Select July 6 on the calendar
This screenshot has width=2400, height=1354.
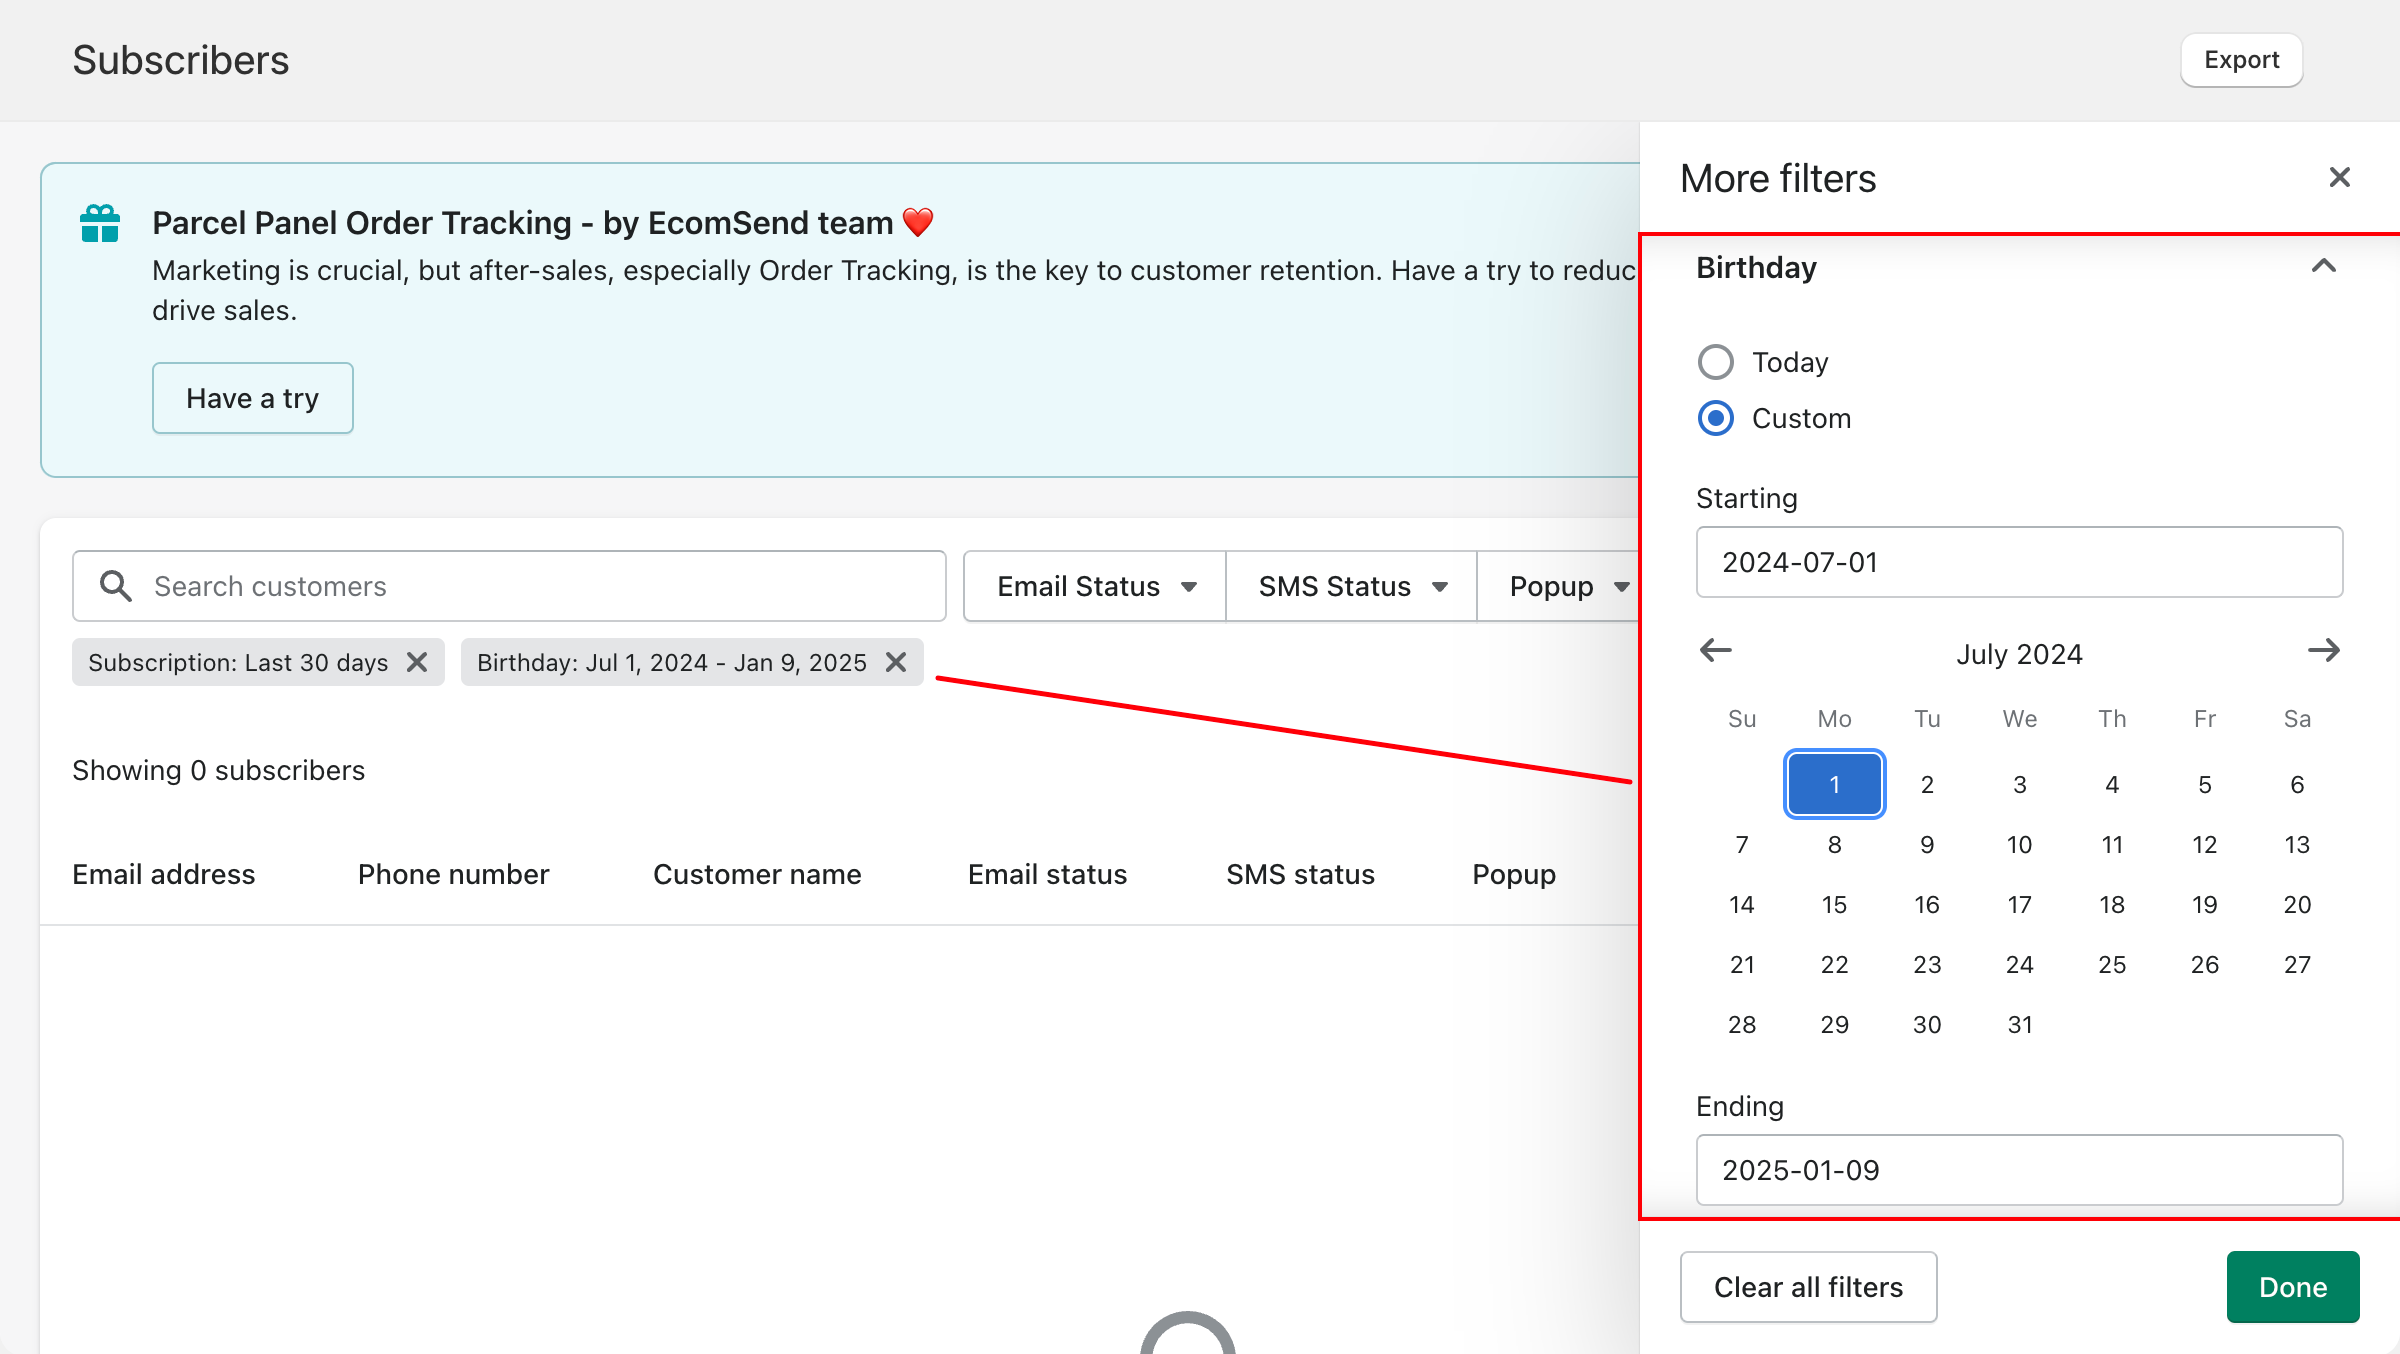(2297, 784)
